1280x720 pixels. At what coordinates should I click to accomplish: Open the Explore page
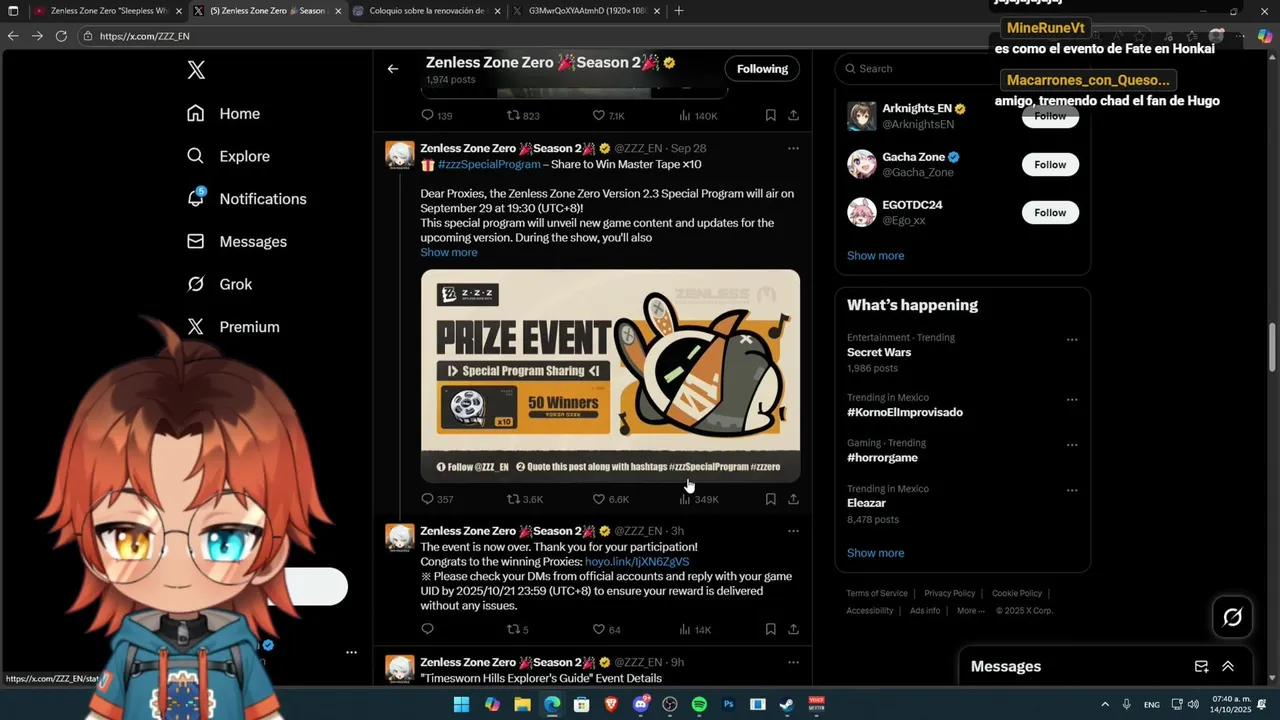pos(229,156)
